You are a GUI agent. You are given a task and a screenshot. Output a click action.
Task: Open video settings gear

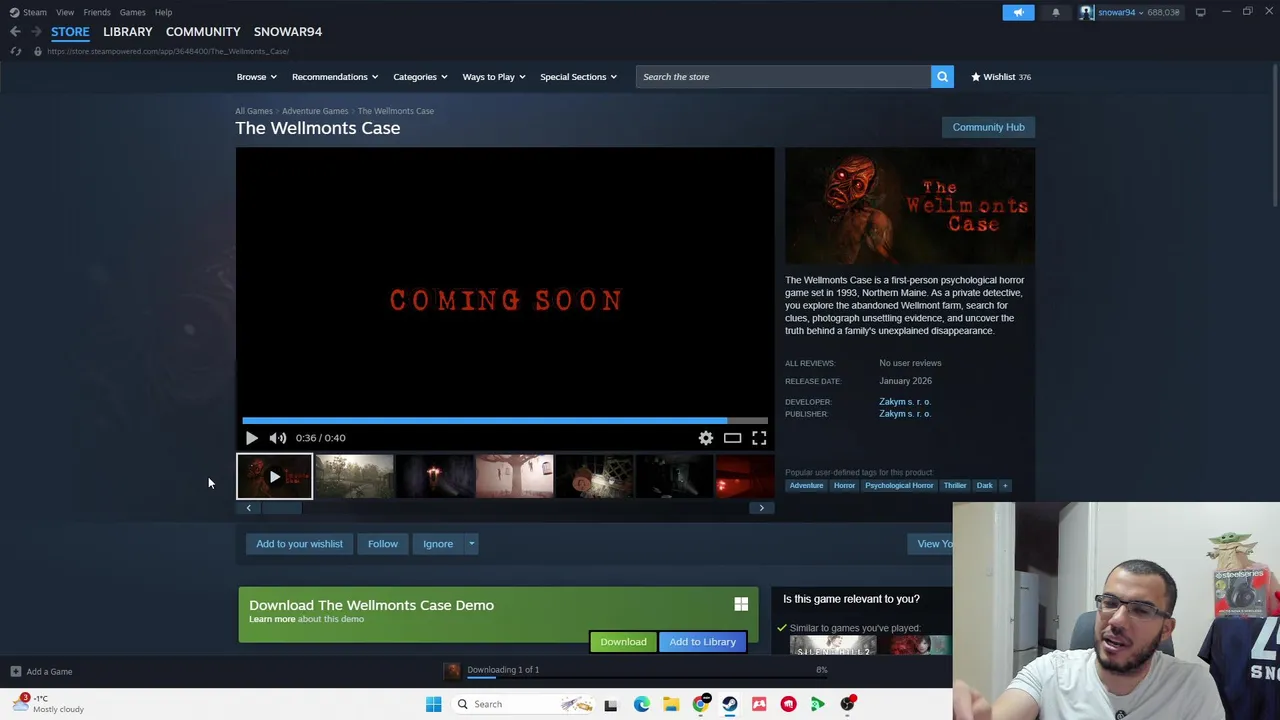pyautogui.click(x=706, y=438)
